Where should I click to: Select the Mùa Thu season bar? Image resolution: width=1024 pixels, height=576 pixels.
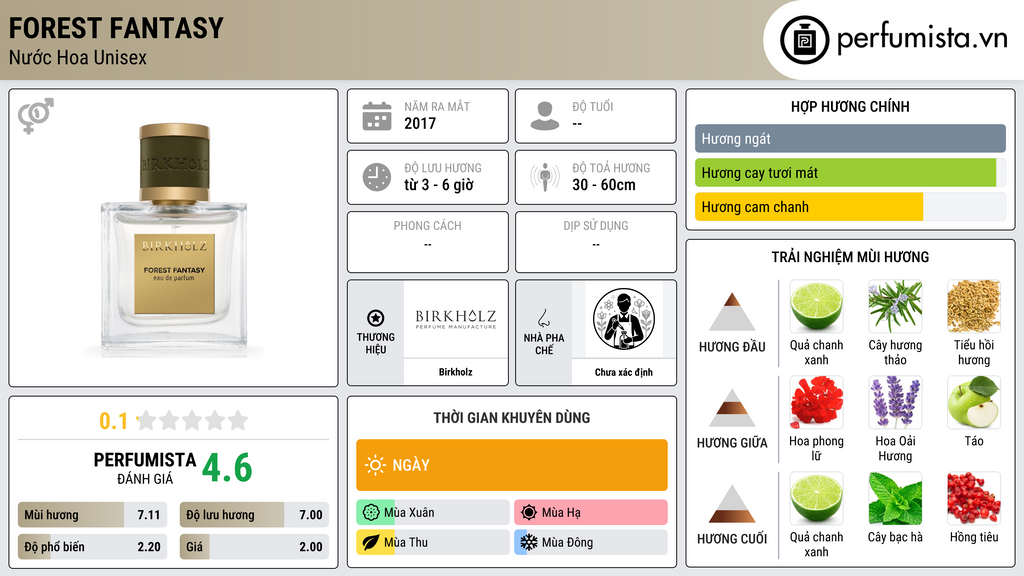coord(433,542)
